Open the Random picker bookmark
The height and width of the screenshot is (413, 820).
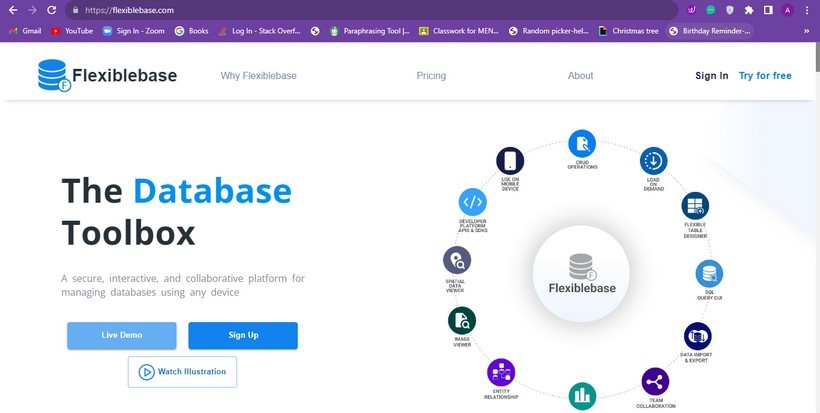[x=549, y=31]
